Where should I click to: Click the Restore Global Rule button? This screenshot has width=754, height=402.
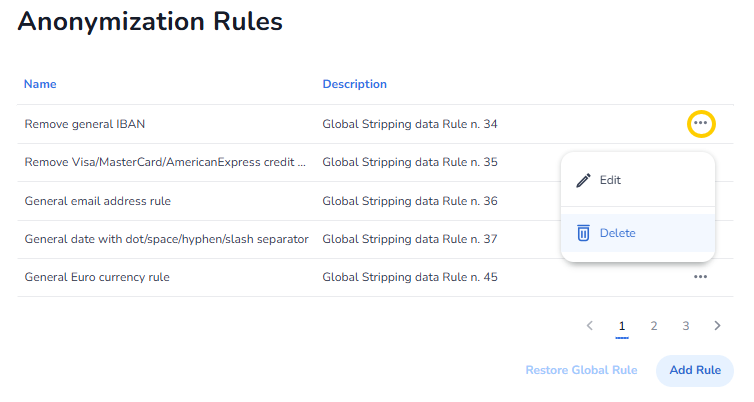(x=581, y=370)
